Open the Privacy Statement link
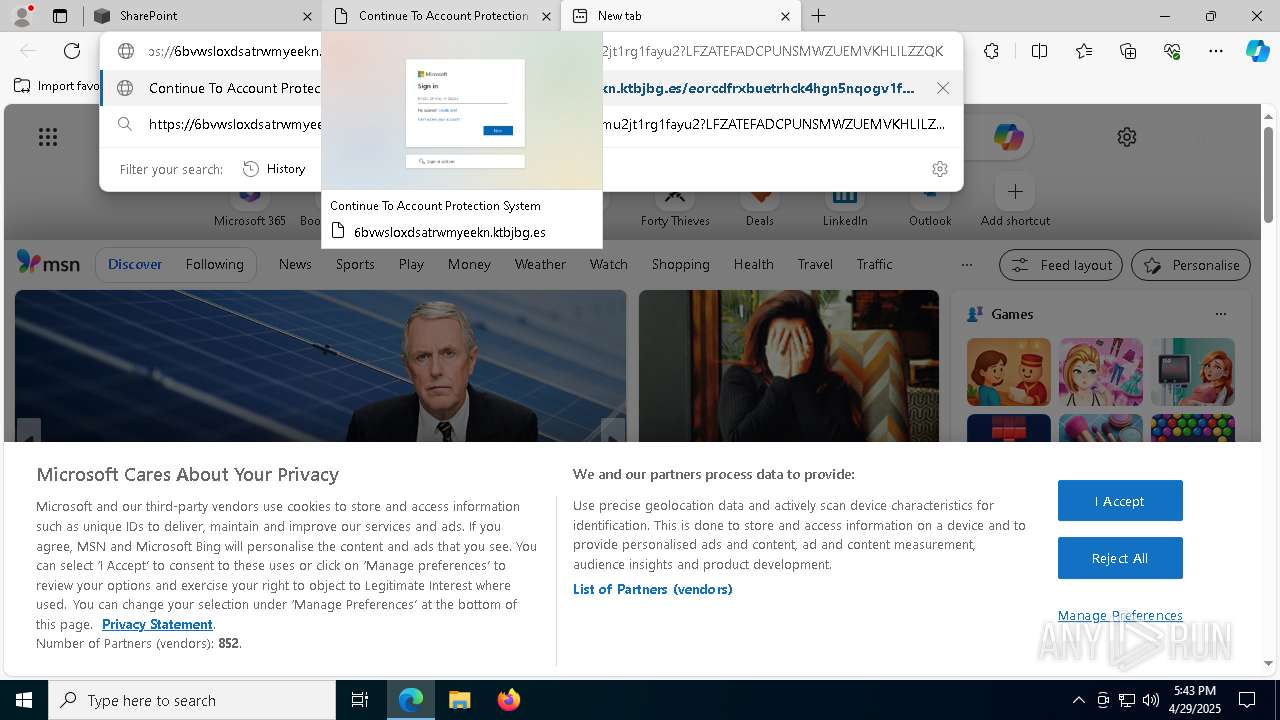This screenshot has height=720, width=1280. point(157,624)
